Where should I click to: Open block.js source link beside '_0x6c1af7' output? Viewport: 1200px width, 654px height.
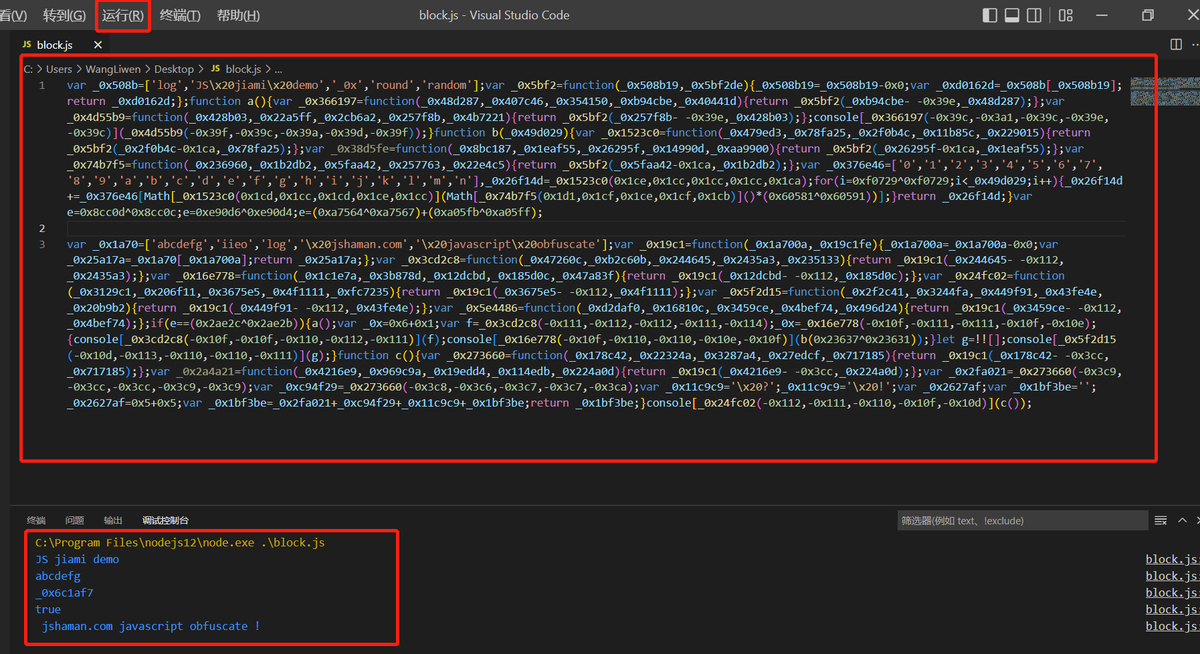[1172, 593]
